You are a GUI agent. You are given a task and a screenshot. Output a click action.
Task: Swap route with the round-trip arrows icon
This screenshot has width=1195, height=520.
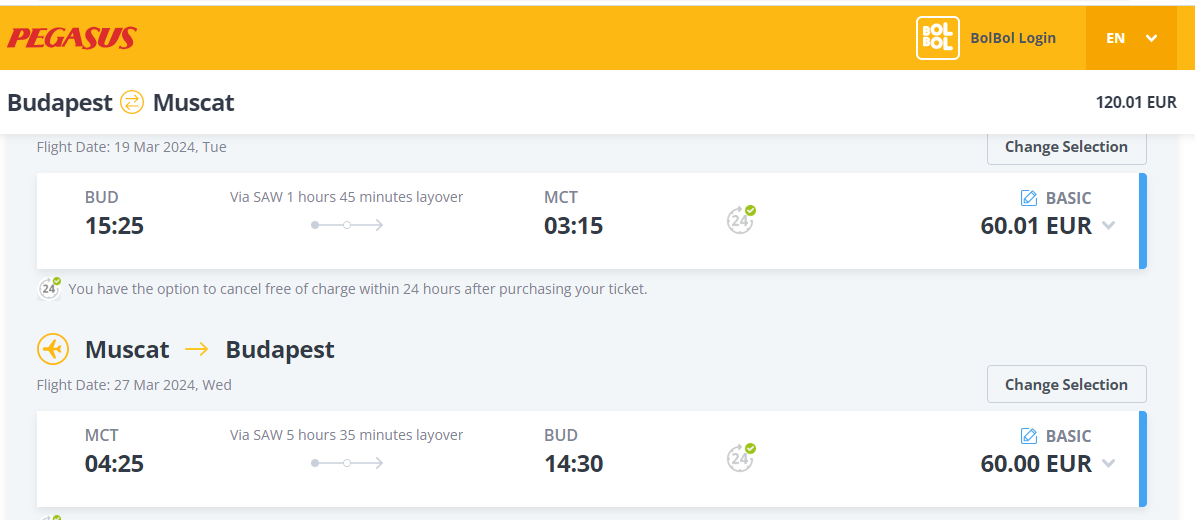point(132,102)
